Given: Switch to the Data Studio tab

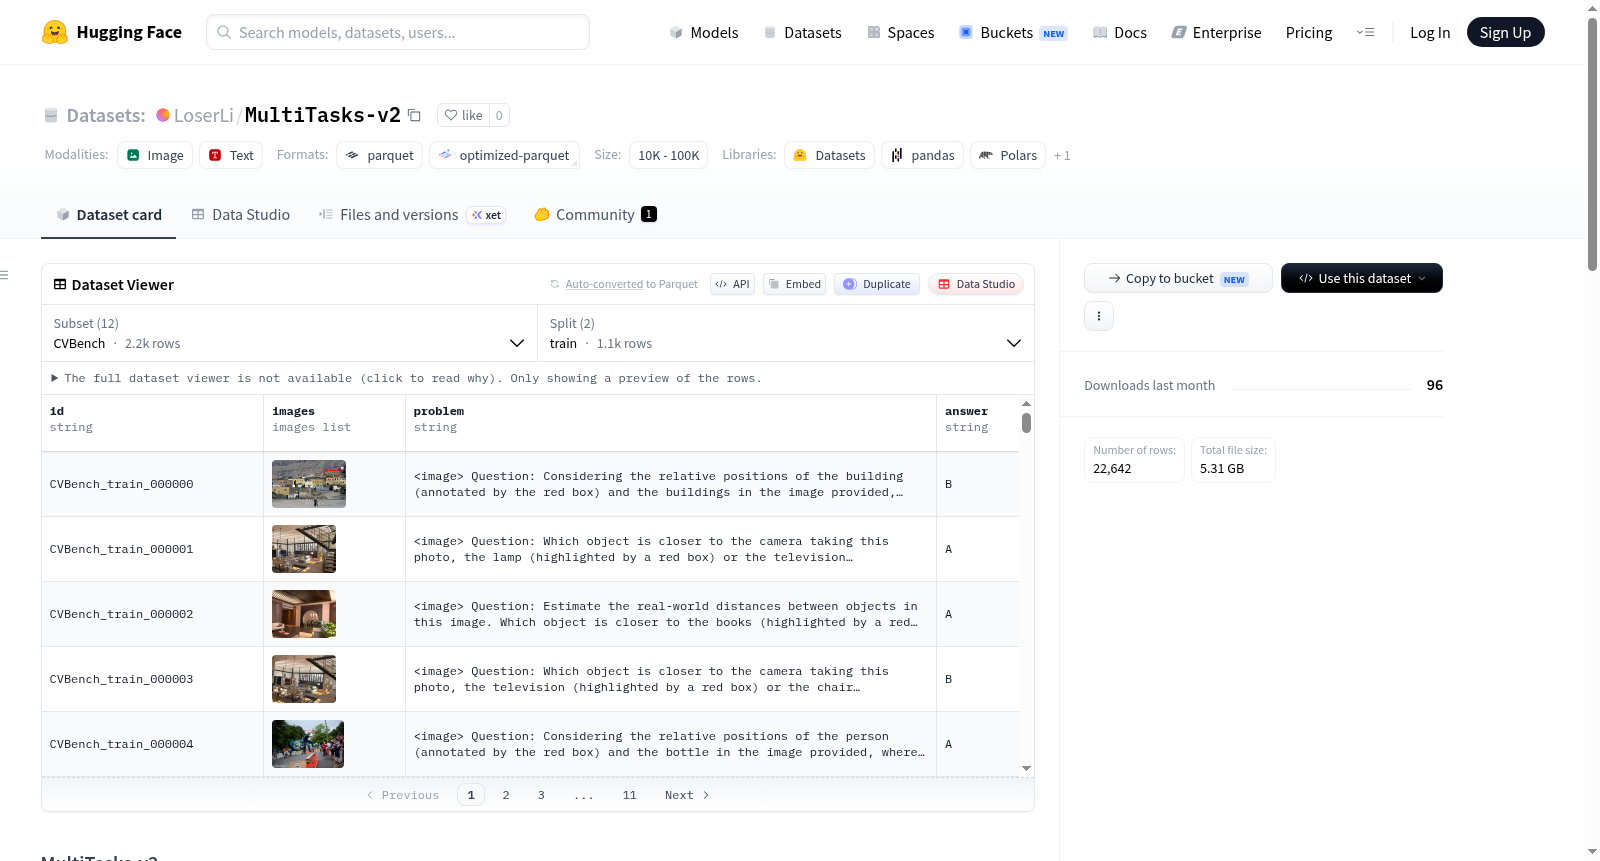Looking at the screenshot, I should pos(241,214).
